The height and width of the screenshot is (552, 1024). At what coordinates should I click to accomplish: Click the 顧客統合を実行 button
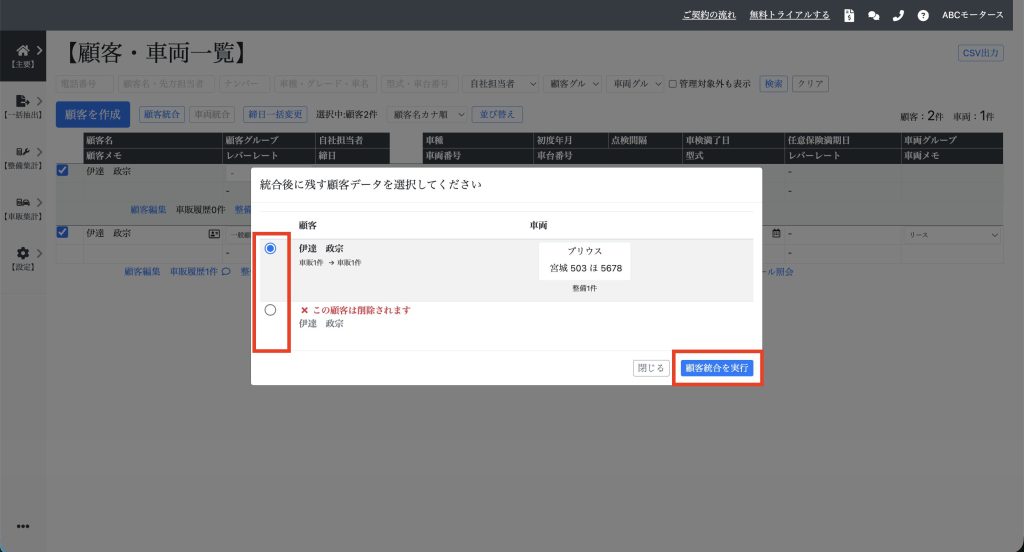[x=716, y=368]
